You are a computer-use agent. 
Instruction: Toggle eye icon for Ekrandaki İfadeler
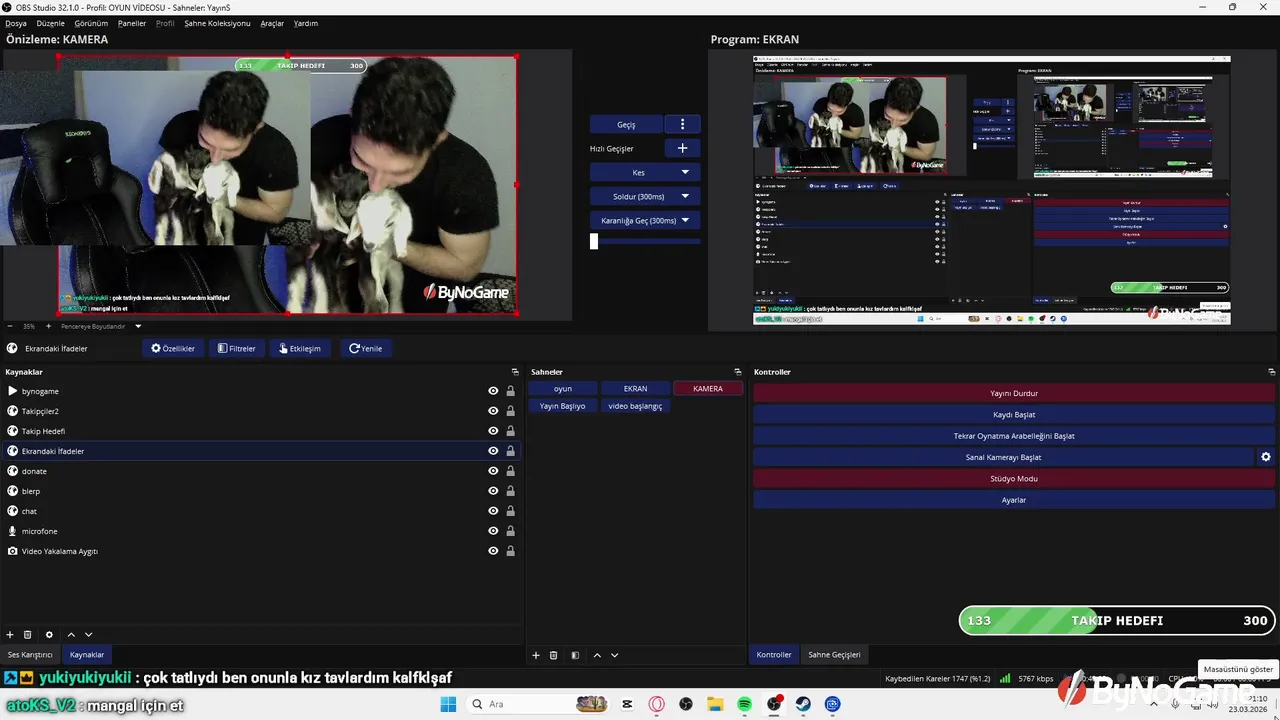point(493,451)
